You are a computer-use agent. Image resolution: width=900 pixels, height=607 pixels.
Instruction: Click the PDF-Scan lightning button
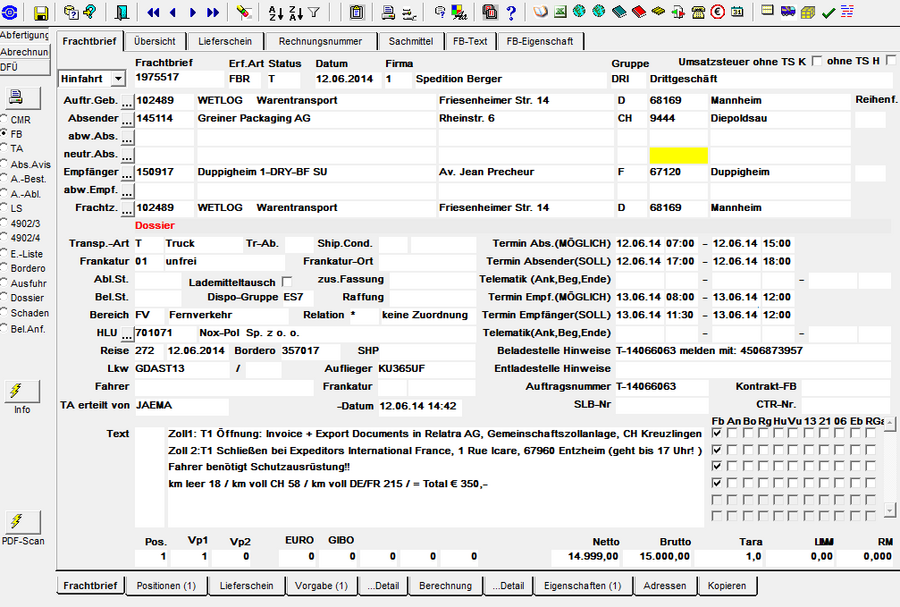(23, 522)
